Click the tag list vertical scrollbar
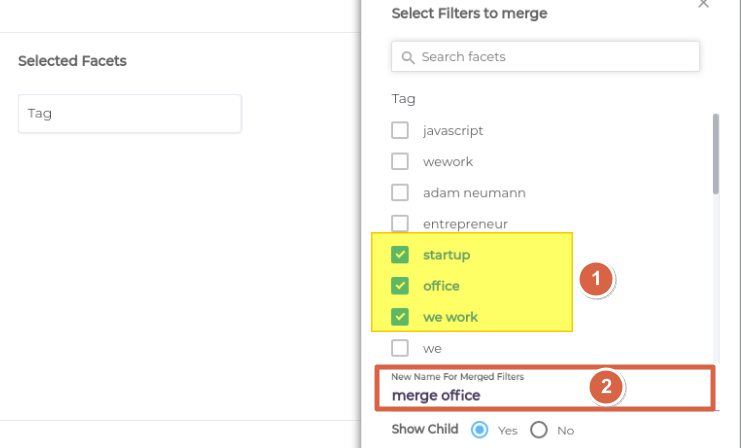Screen dimensions: 741x448 tap(716, 154)
